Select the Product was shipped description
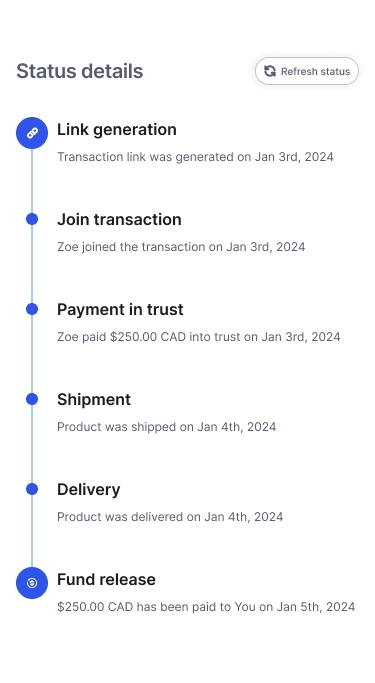The width and height of the screenshot is (375, 683). click(x=166, y=427)
